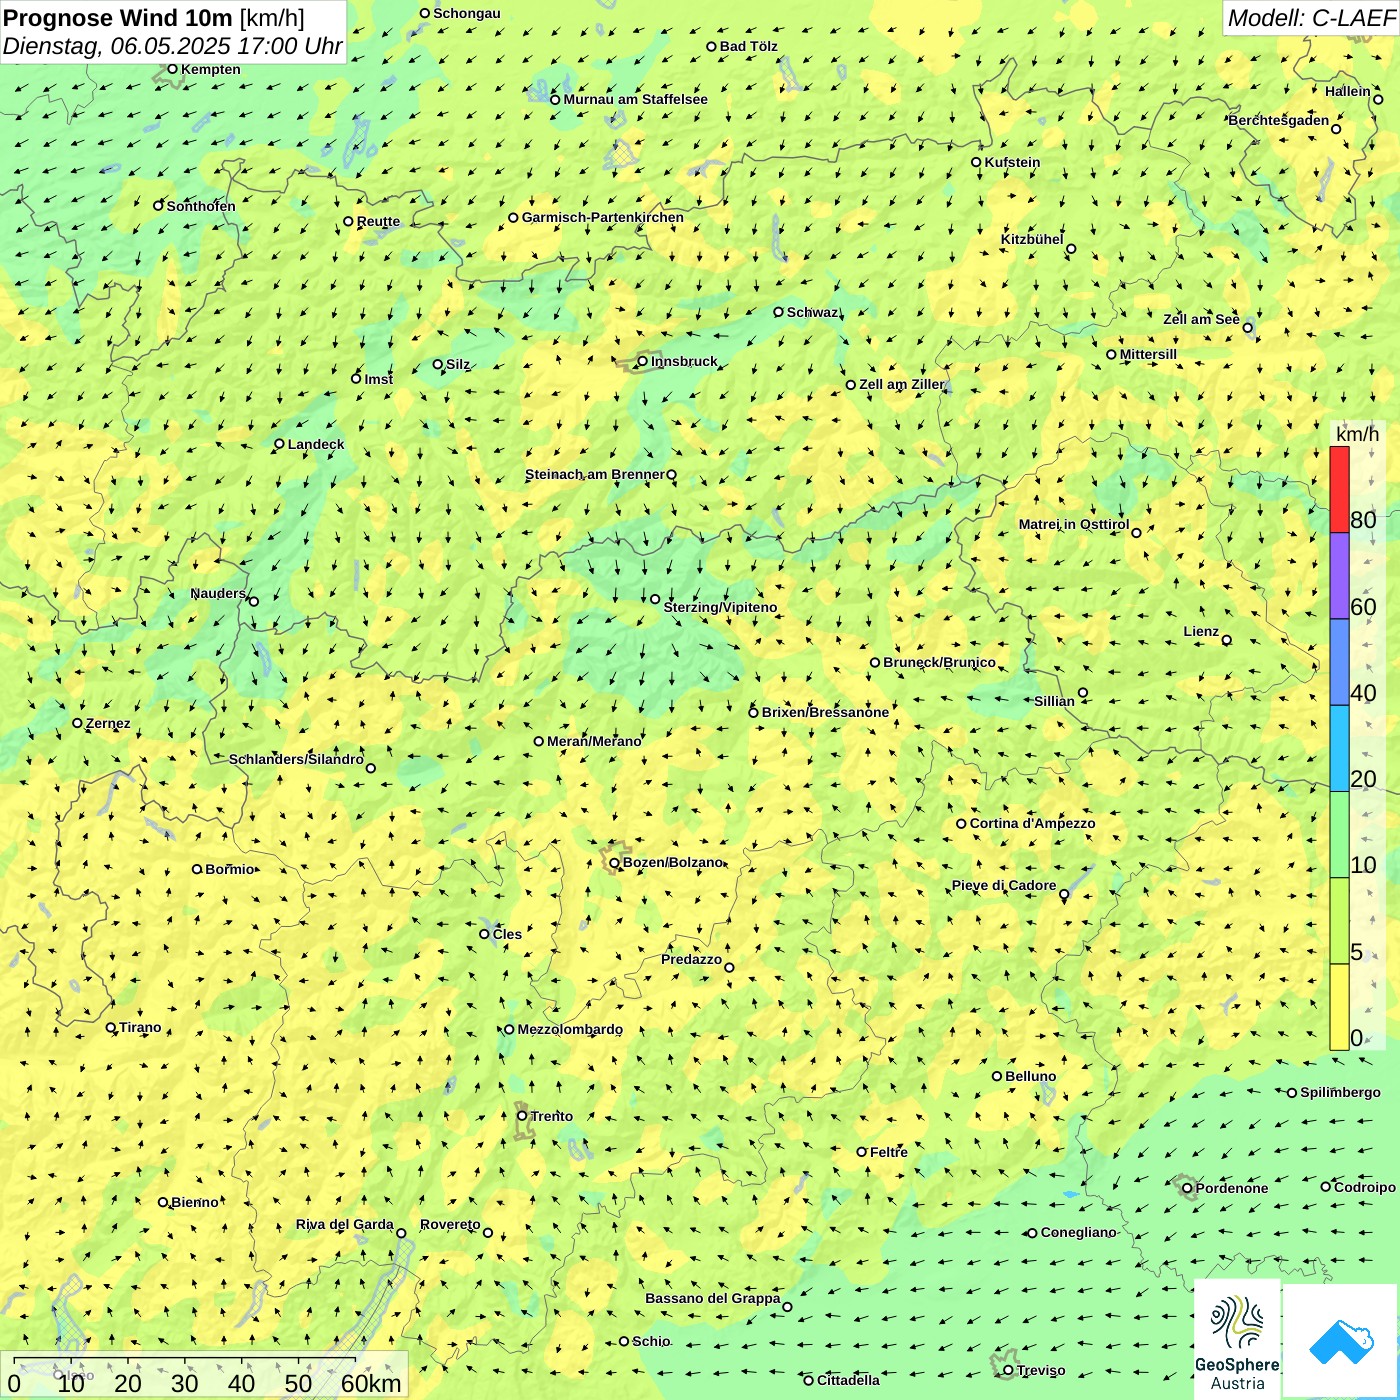Click the Landeck city label
Viewport: 1400px width, 1400px height.
pyautogui.click(x=316, y=444)
